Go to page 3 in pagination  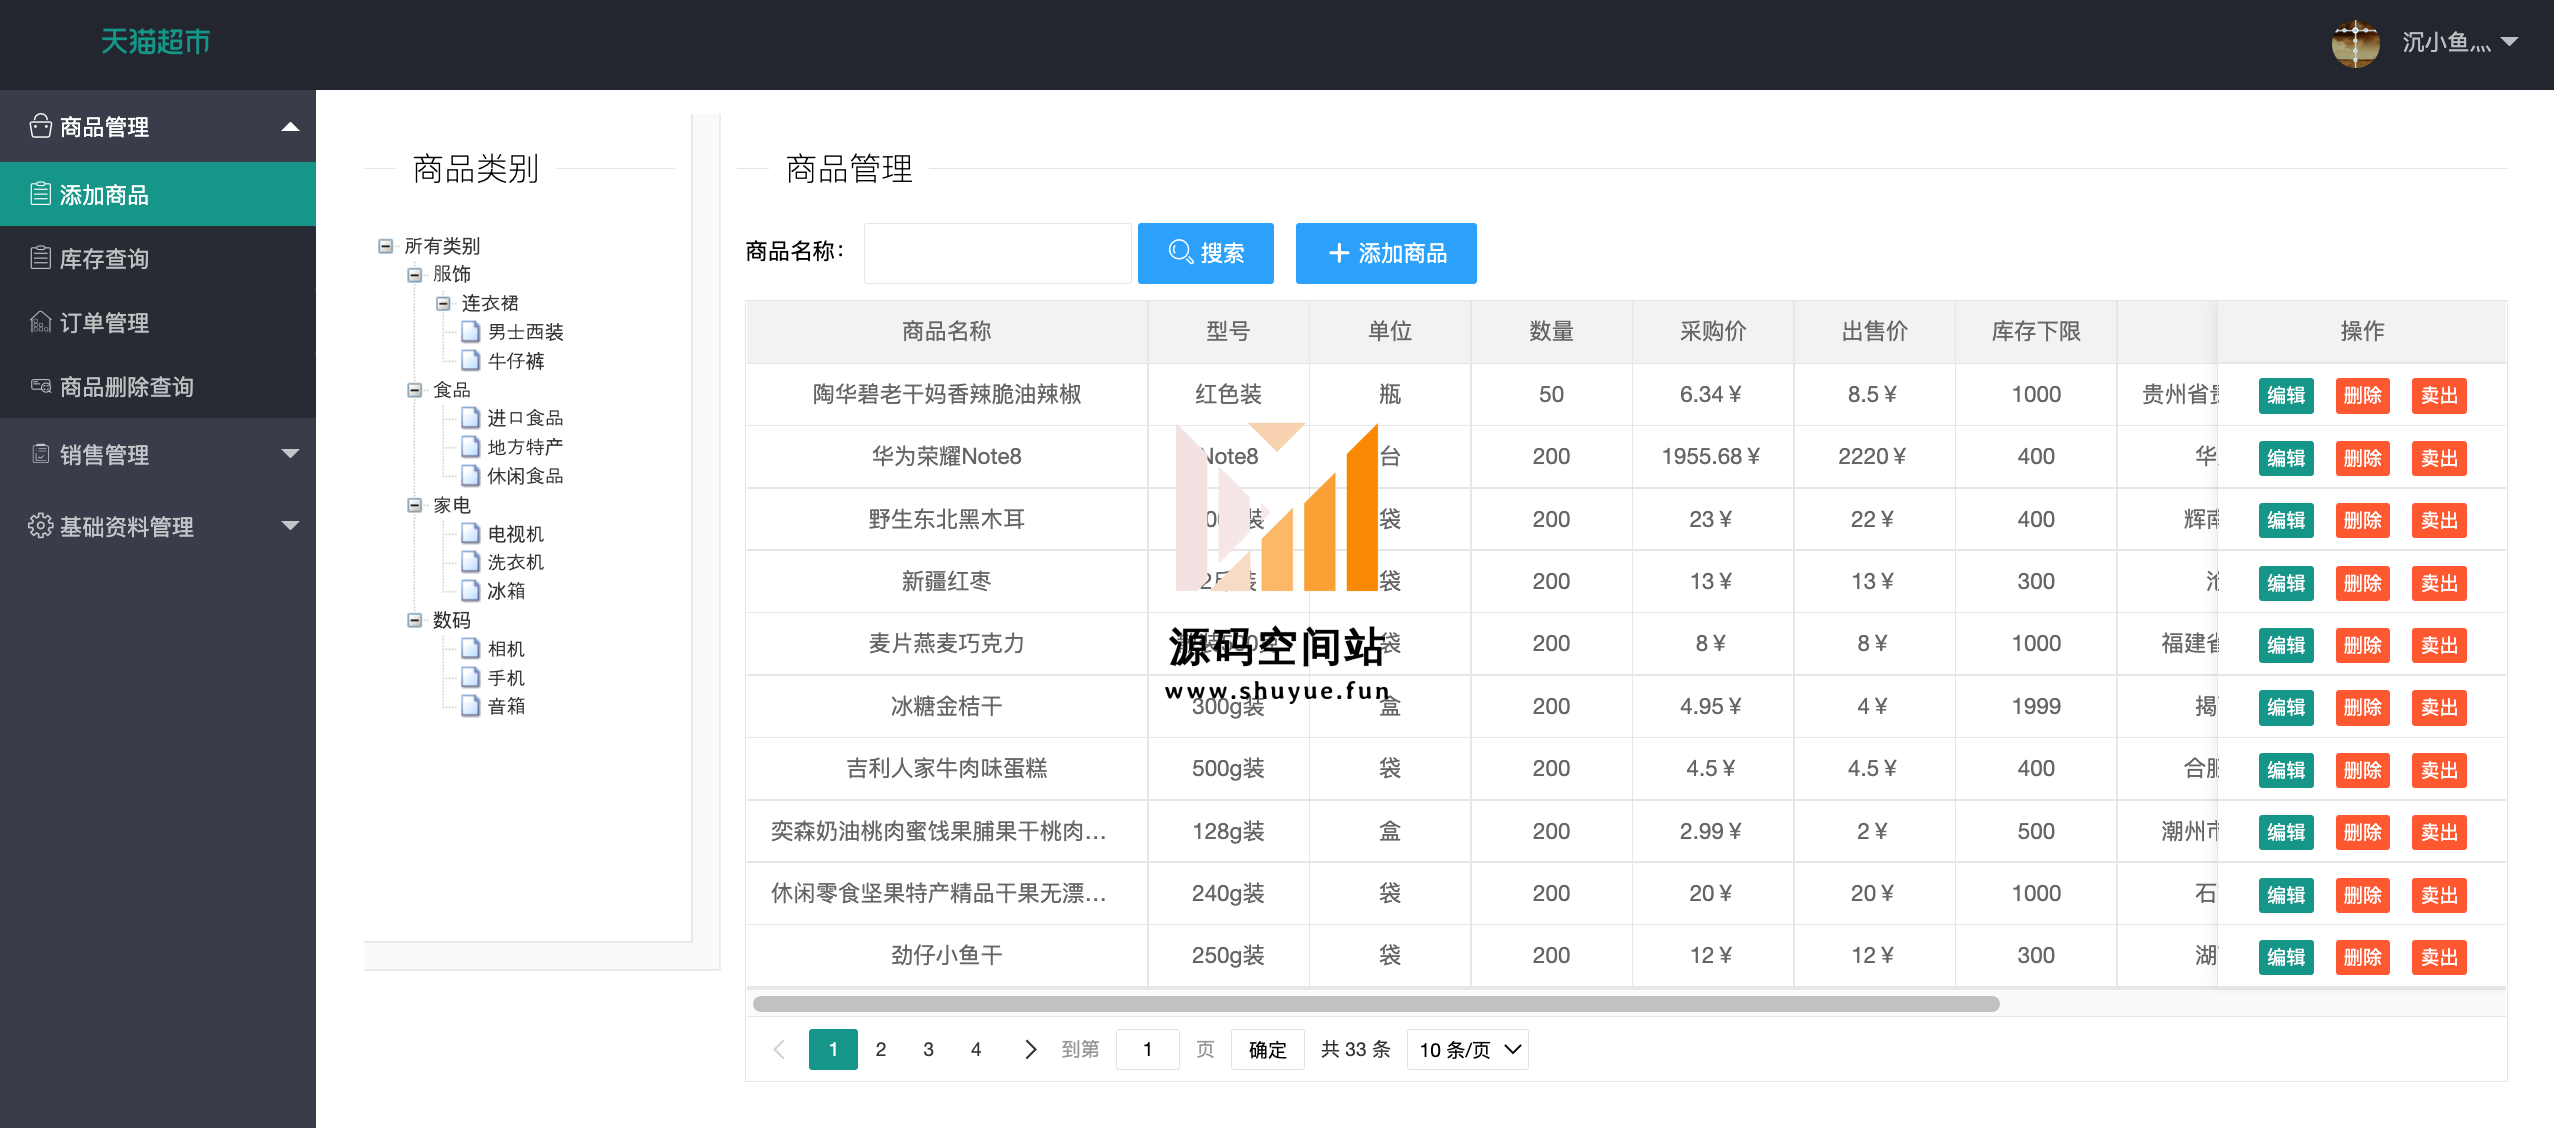[928, 1049]
